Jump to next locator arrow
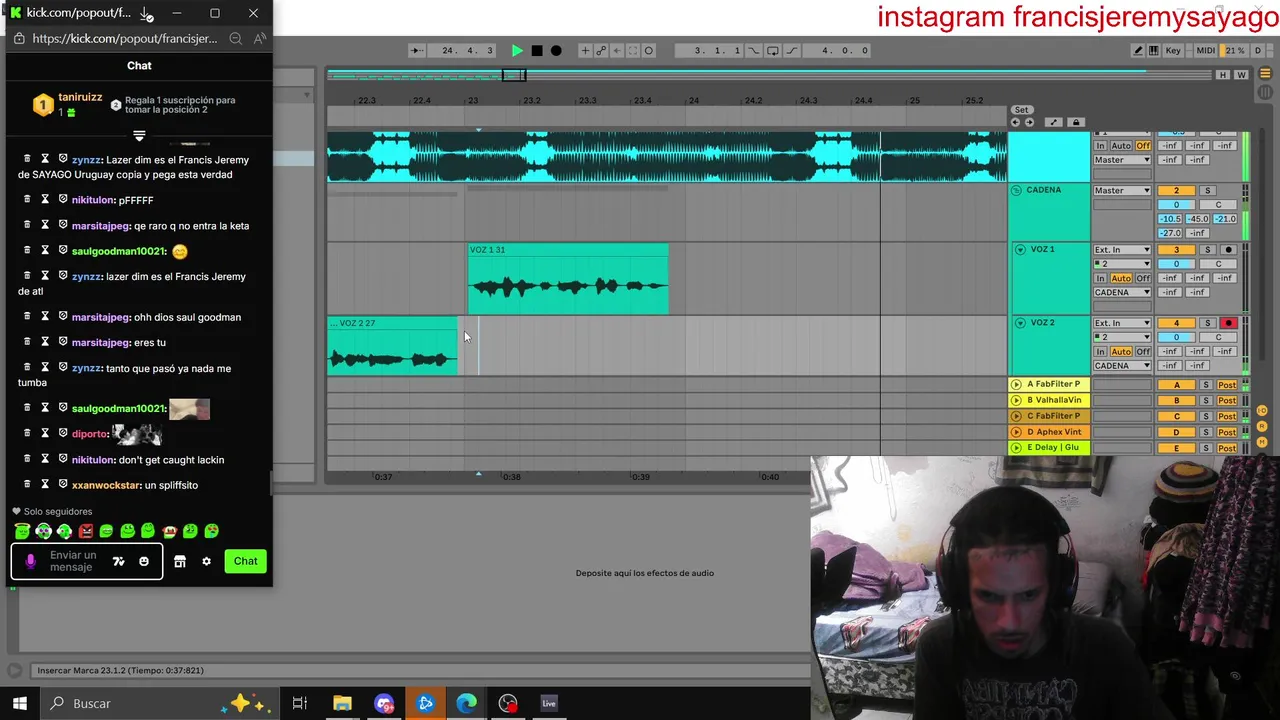 pos(1029,122)
